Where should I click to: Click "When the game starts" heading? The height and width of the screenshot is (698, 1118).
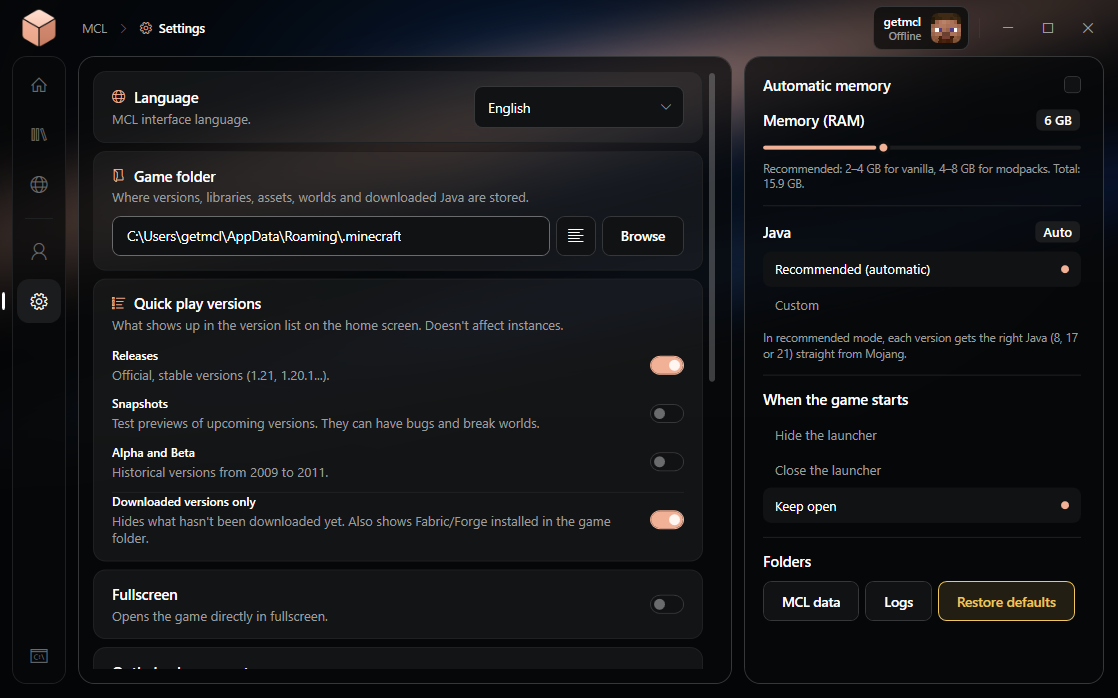(x=836, y=400)
